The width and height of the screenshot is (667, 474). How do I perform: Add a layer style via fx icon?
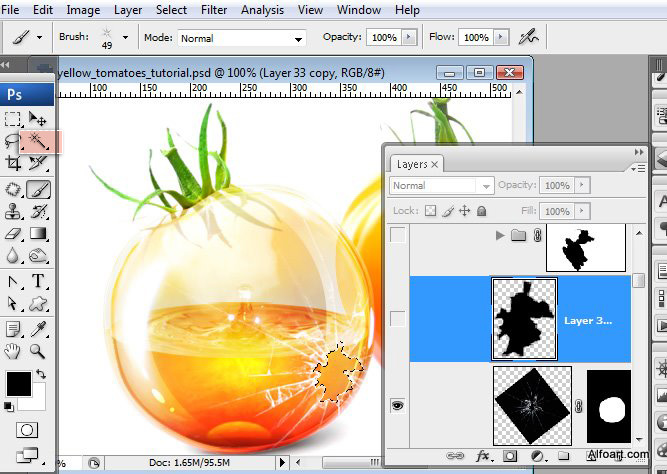click(483, 456)
